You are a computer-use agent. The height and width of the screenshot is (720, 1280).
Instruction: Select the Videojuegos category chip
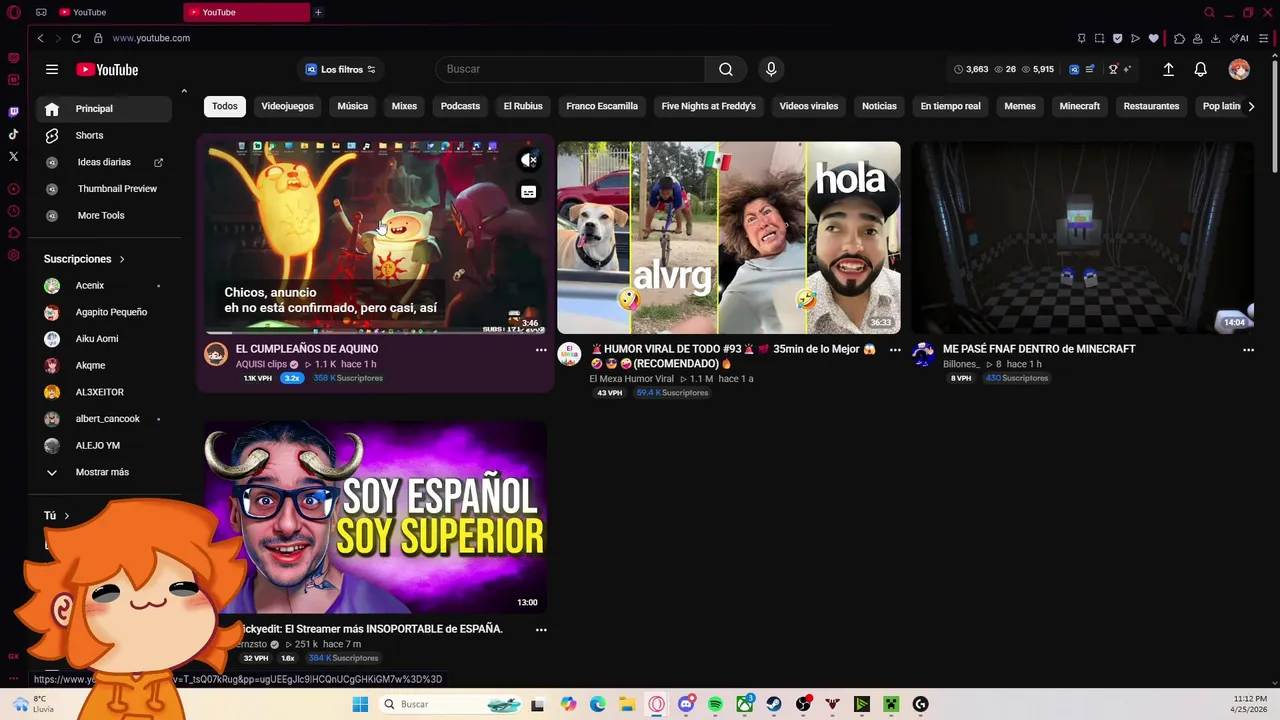coord(287,106)
